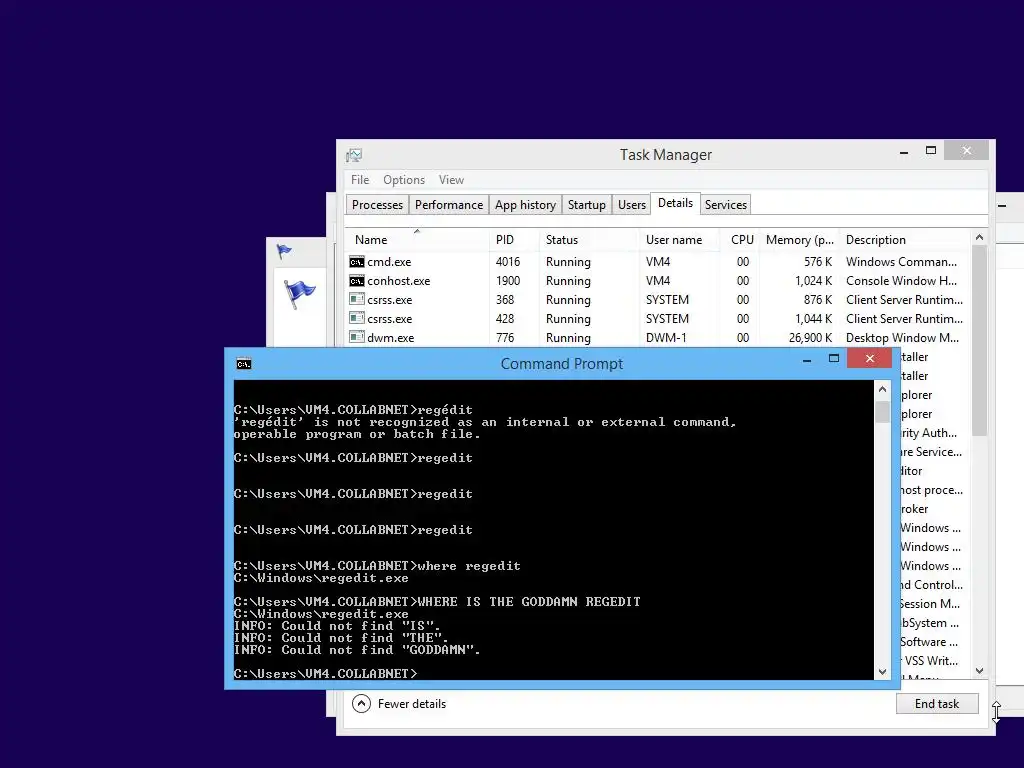Open the Options menu in Task Manager
This screenshot has height=768, width=1024.
[404, 180]
